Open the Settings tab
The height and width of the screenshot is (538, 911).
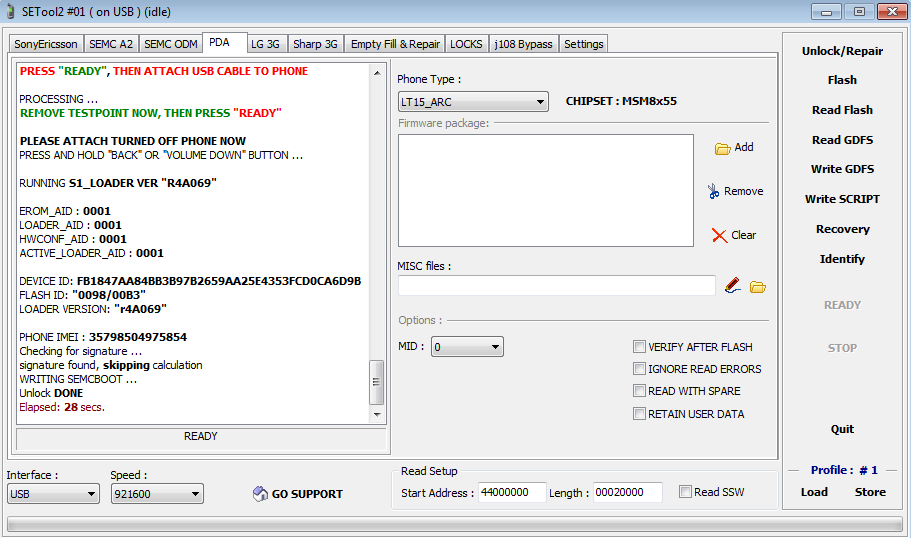[x=584, y=44]
